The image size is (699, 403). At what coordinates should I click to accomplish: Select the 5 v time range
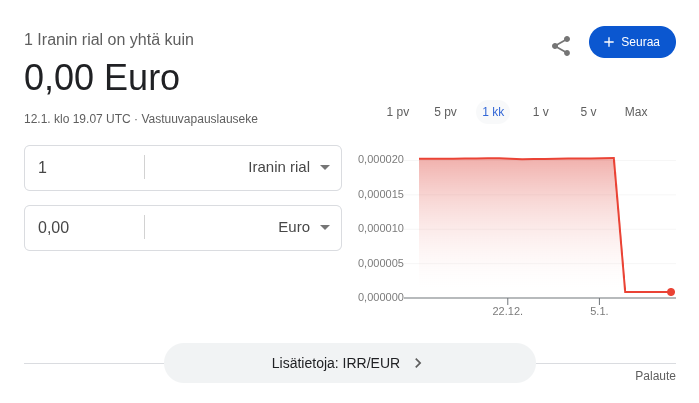point(588,112)
